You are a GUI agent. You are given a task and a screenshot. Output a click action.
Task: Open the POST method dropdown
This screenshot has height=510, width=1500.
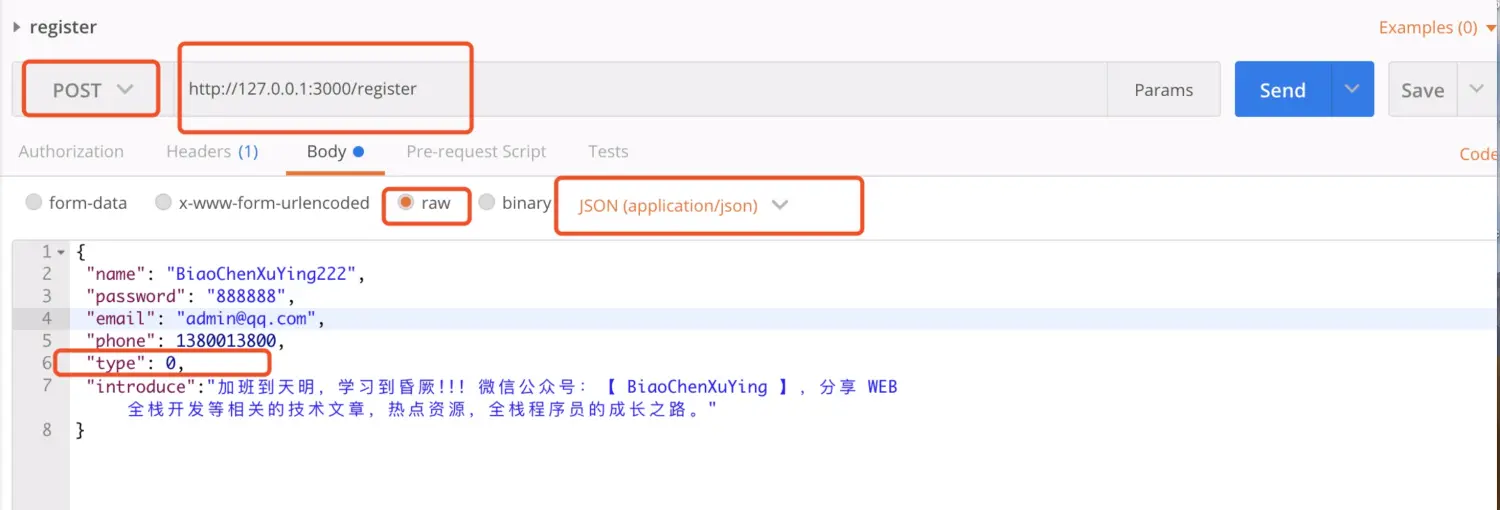(92, 90)
